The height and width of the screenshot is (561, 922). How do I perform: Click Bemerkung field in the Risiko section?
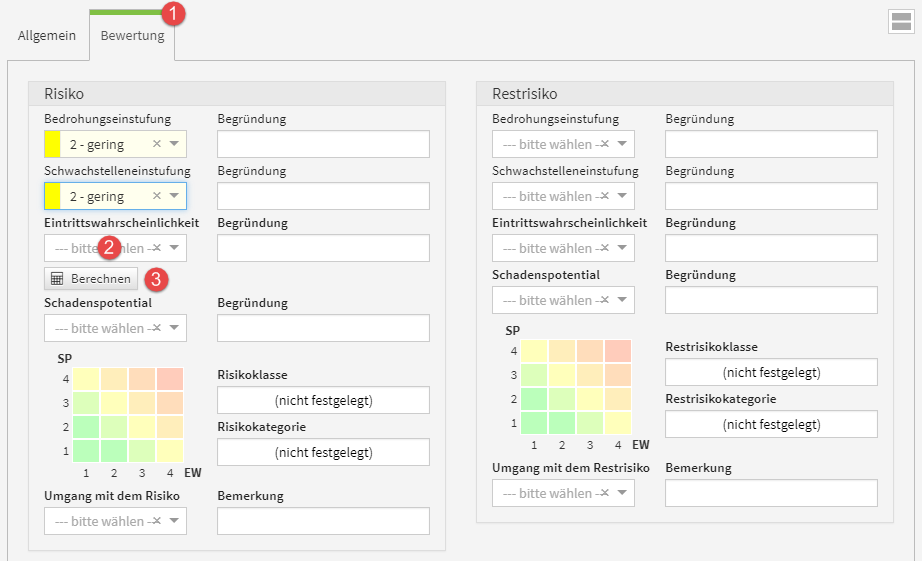pos(323,520)
